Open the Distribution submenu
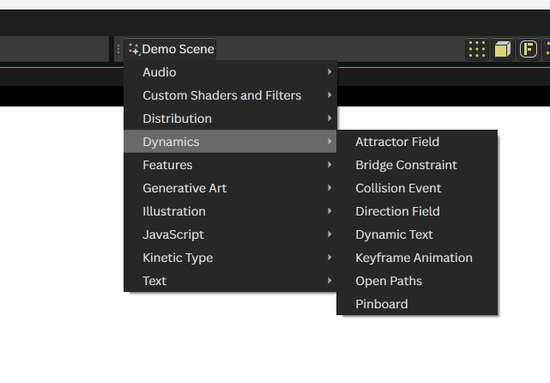The height and width of the screenshot is (383, 550). (230, 118)
